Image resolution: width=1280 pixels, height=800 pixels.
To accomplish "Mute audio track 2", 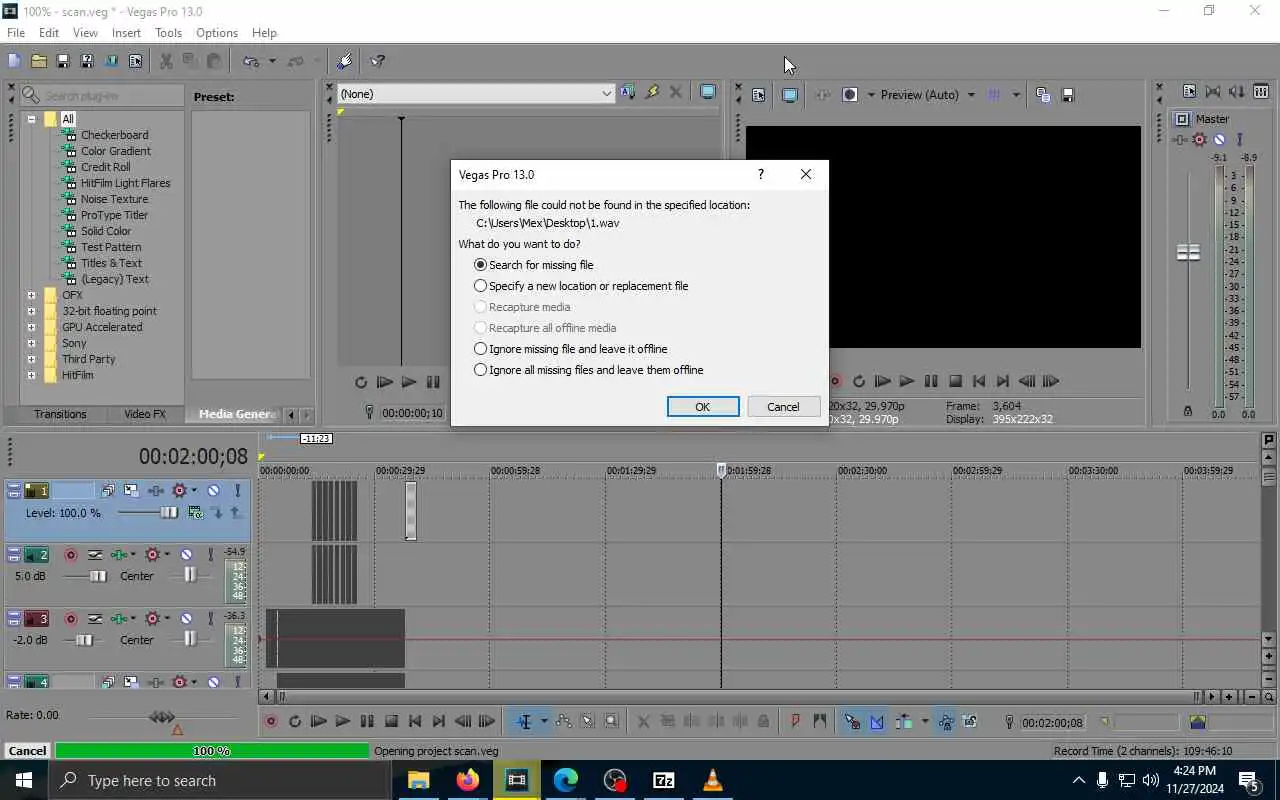I will [x=186, y=555].
